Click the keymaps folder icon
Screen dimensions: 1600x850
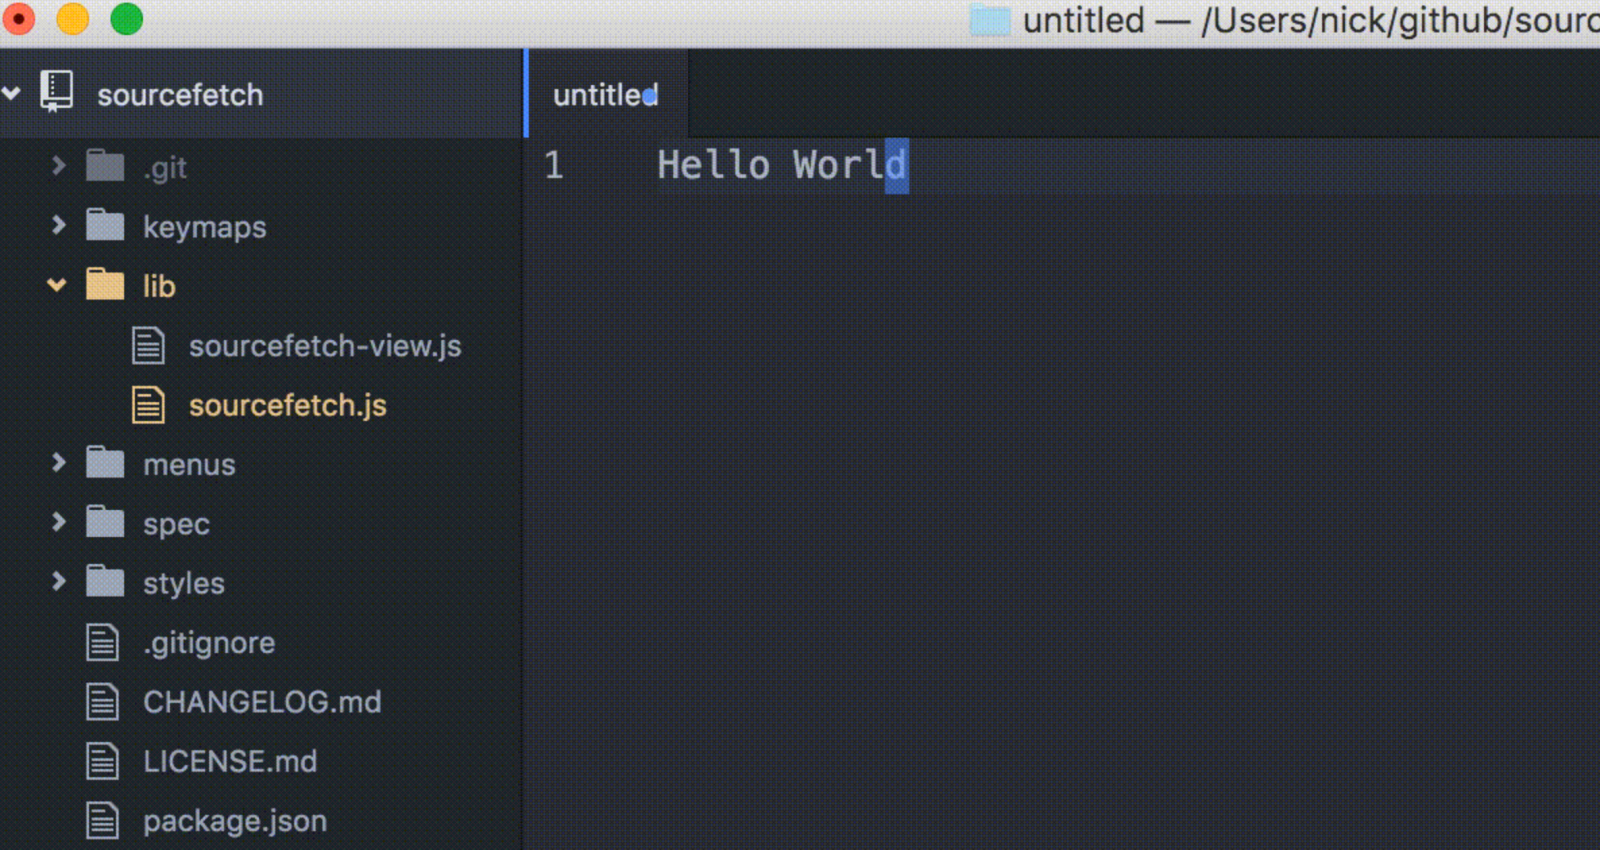[105, 225]
